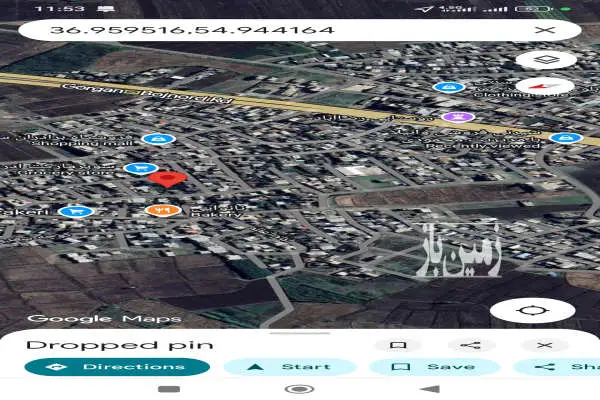
Task: Open the map layers button
Action: point(546,60)
